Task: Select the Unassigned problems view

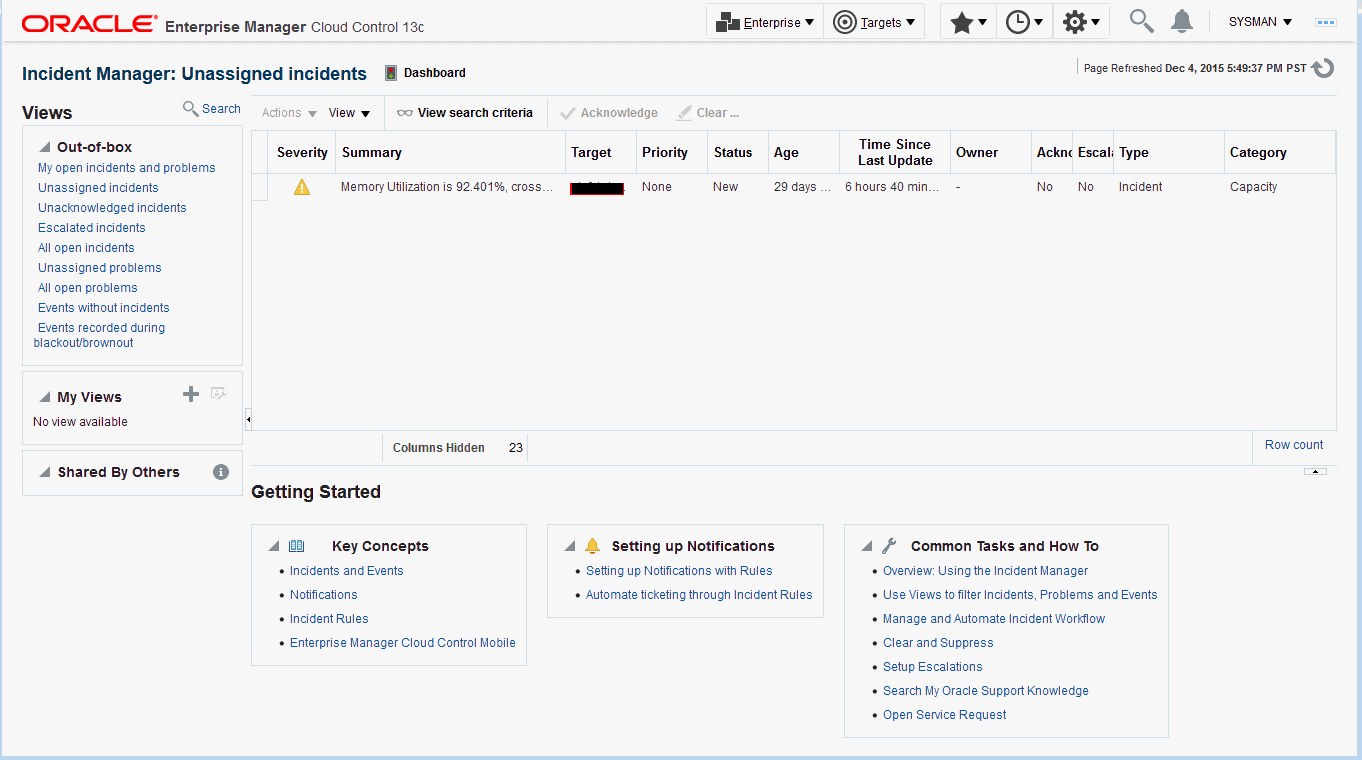Action: tap(100, 268)
